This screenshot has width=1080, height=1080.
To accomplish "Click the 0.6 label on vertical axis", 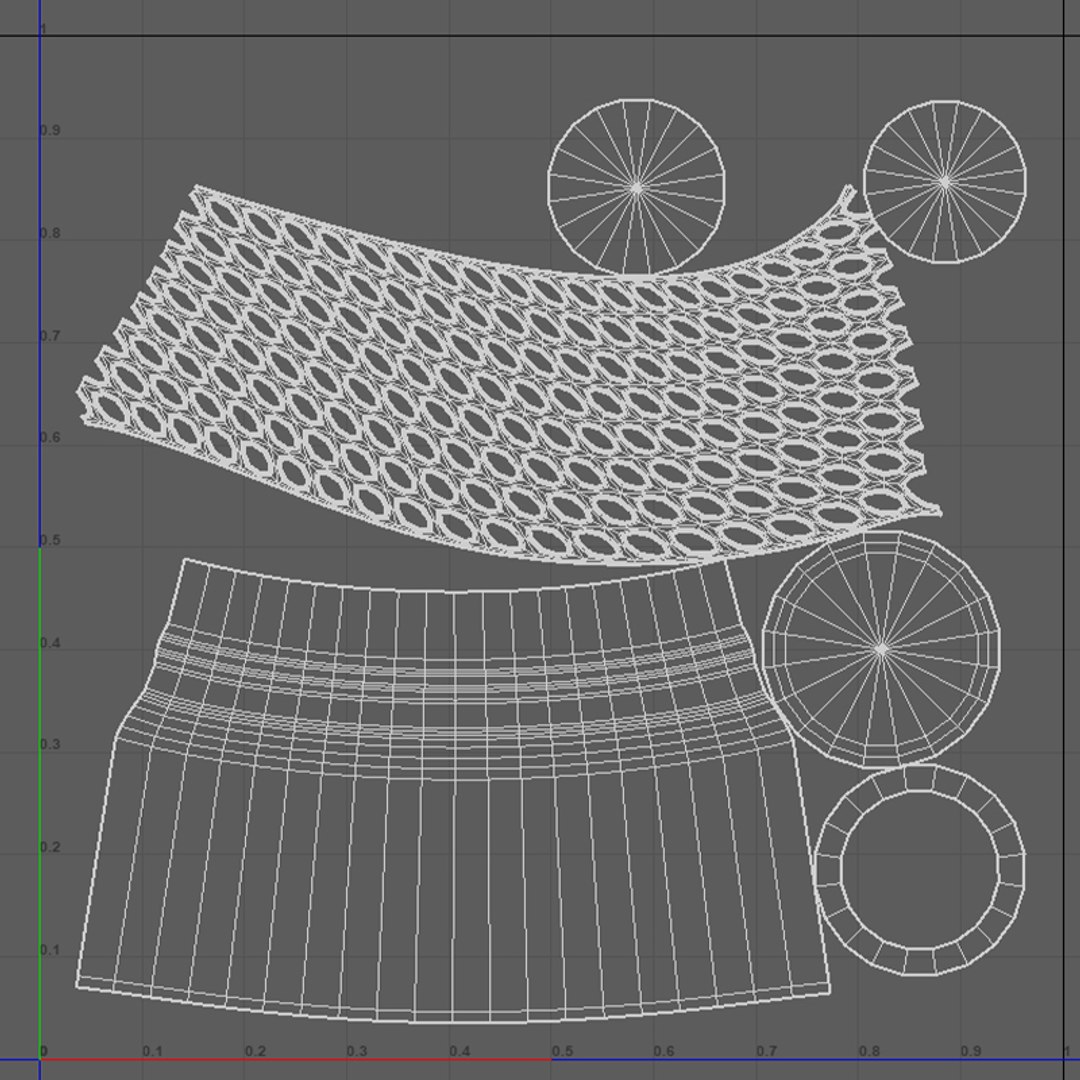I will 50,437.
